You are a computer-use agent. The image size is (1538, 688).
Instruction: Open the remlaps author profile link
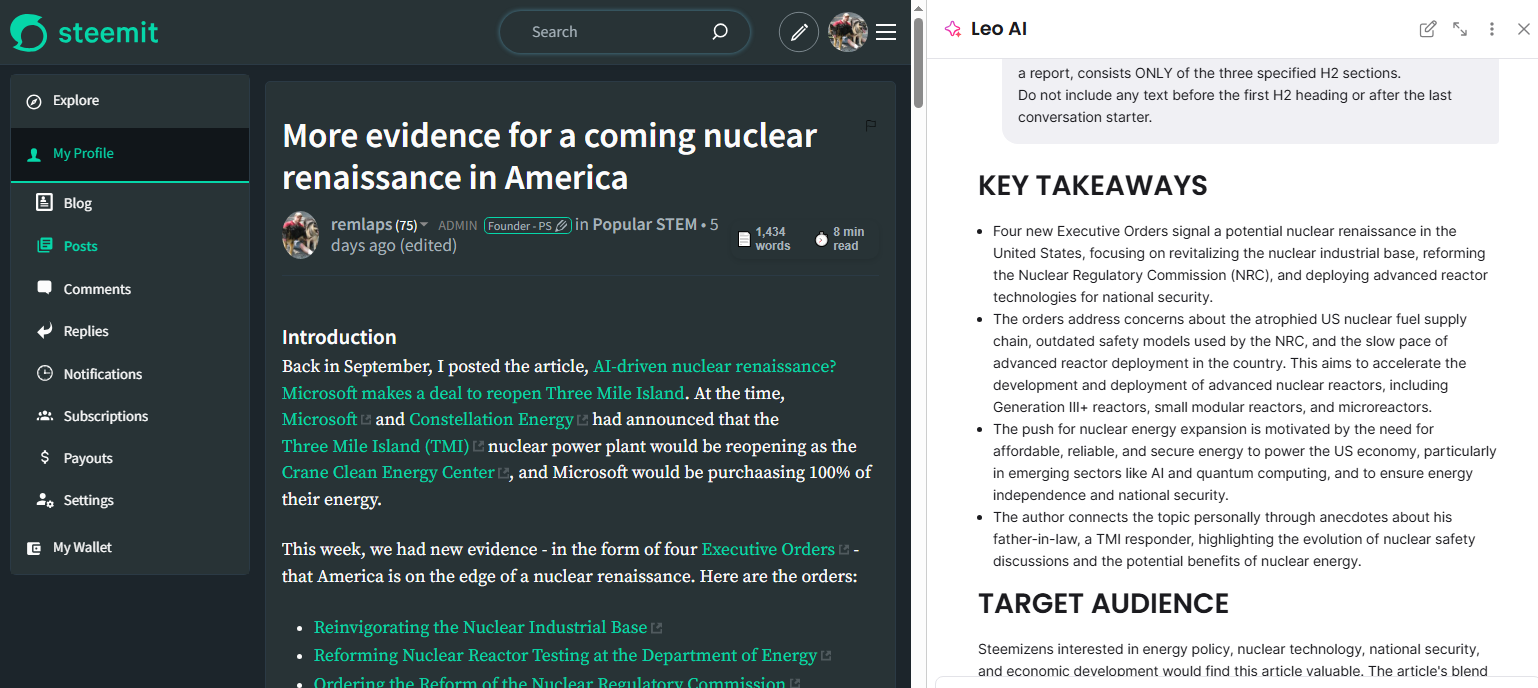(361, 225)
